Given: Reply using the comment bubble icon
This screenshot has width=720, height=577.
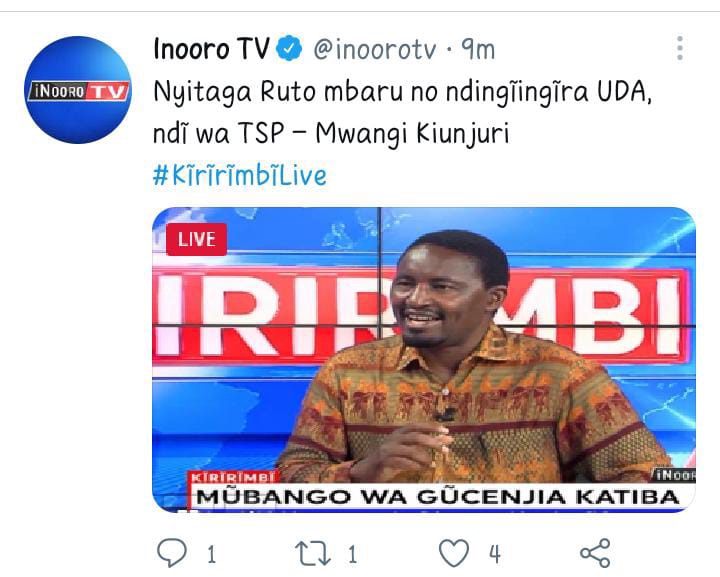Looking at the screenshot, I should pyautogui.click(x=172, y=553).
